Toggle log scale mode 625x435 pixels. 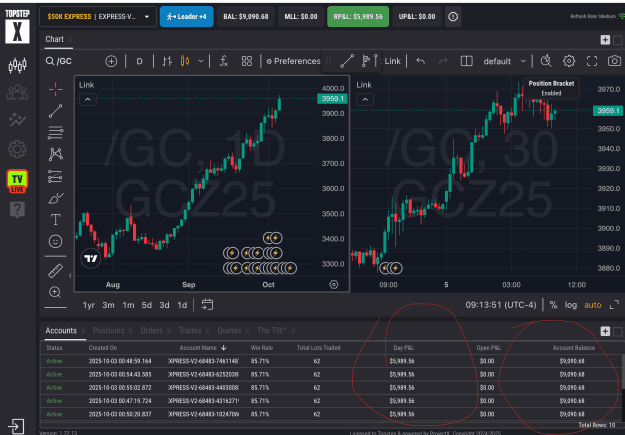(x=571, y=305)
